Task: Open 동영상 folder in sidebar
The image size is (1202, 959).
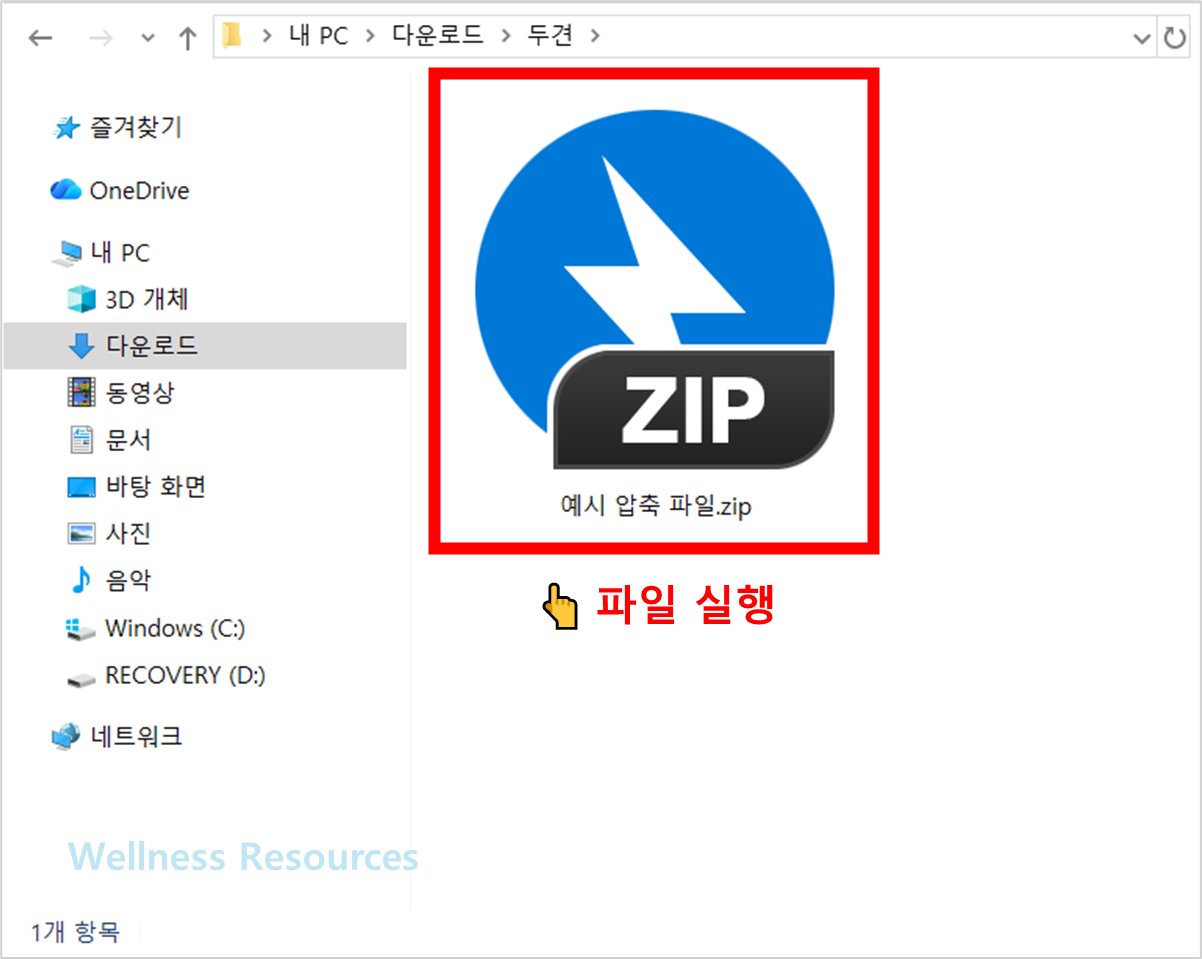Action: 140,393
